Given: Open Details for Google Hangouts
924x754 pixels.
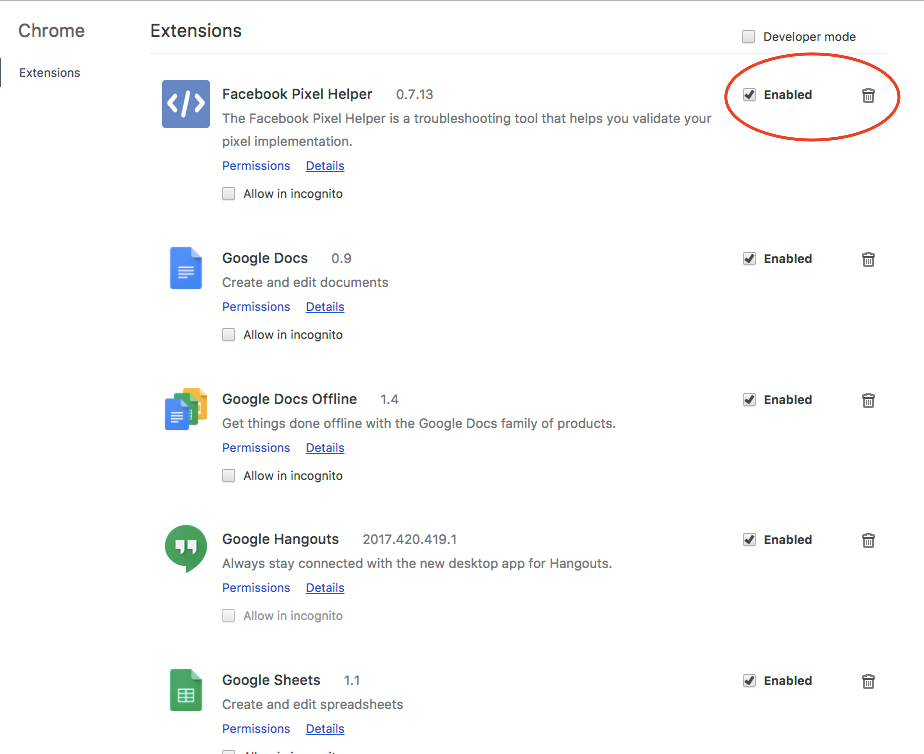Looking at the screenshot, I should tap(325, 587).
